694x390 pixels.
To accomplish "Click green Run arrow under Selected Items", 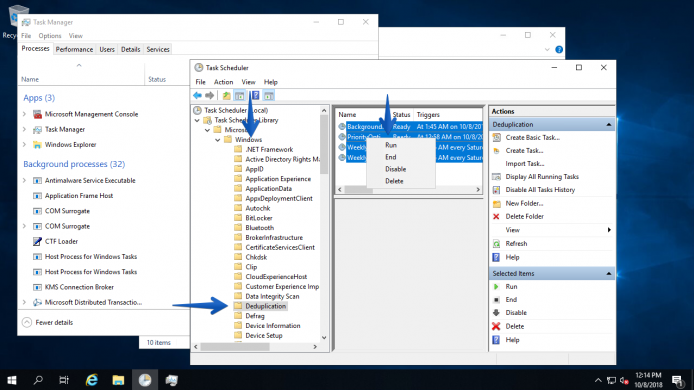I will pos(496,287).
